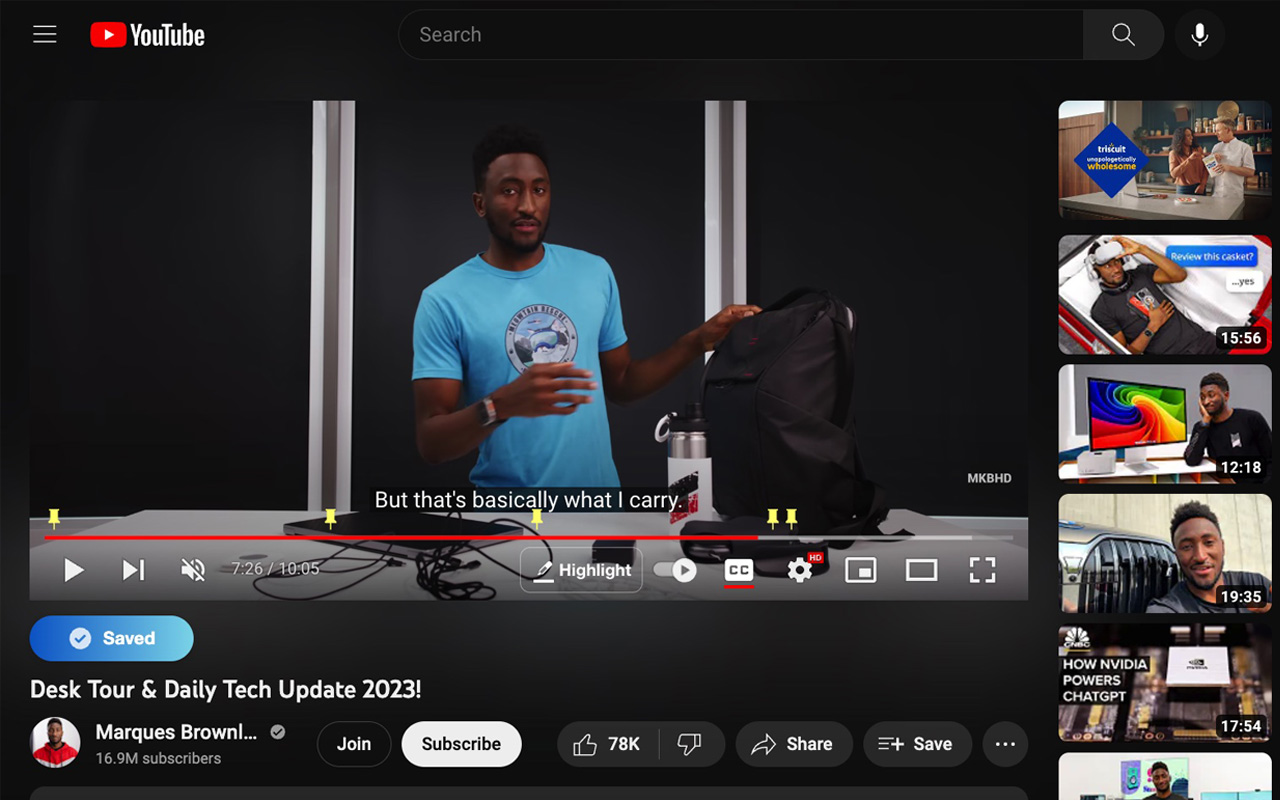Like the video with 78K likes

tap(607, 744)
